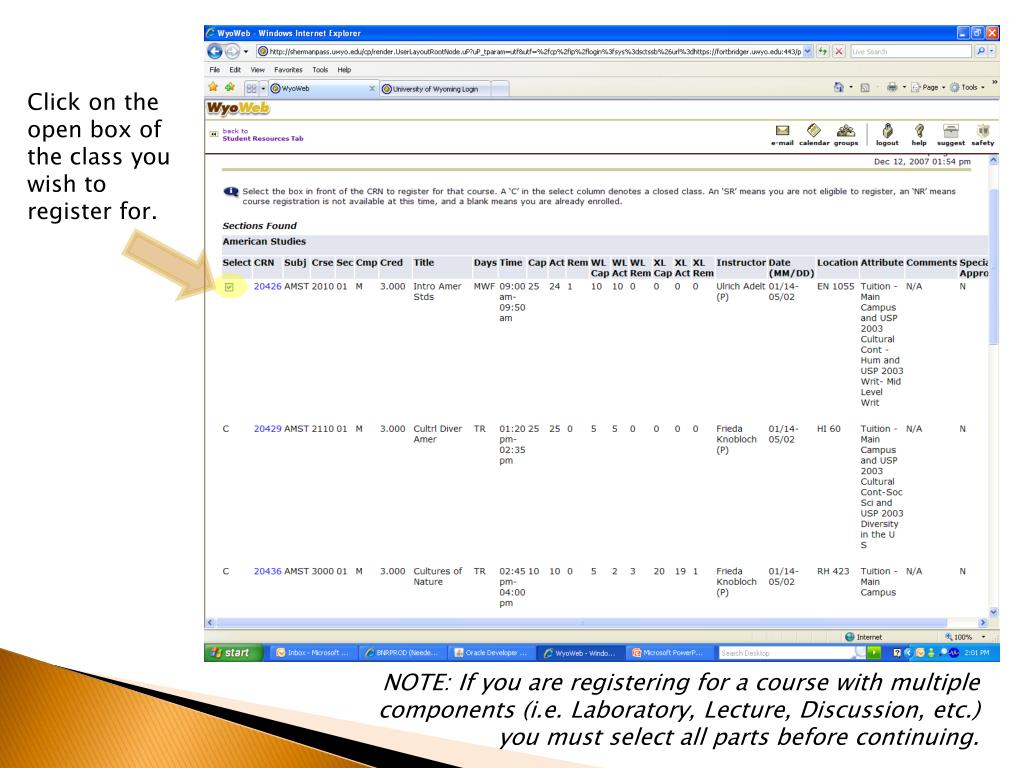
Task: Open the Help menu
Action: tap(344, 70)
